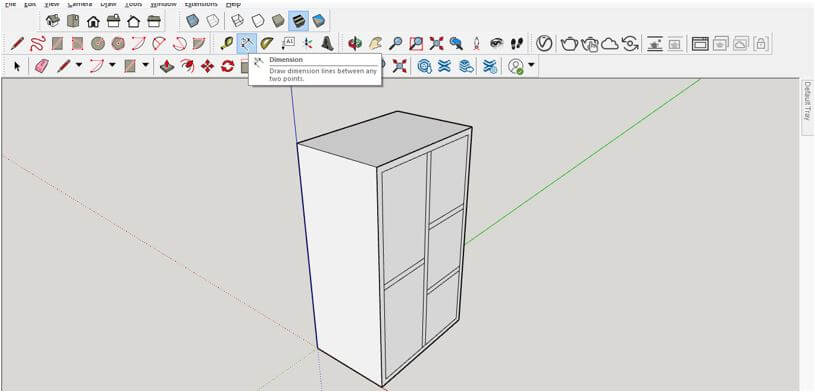Select the Freehand tool
The width and height of the screenshot is (815, 392).
point(37,43)
